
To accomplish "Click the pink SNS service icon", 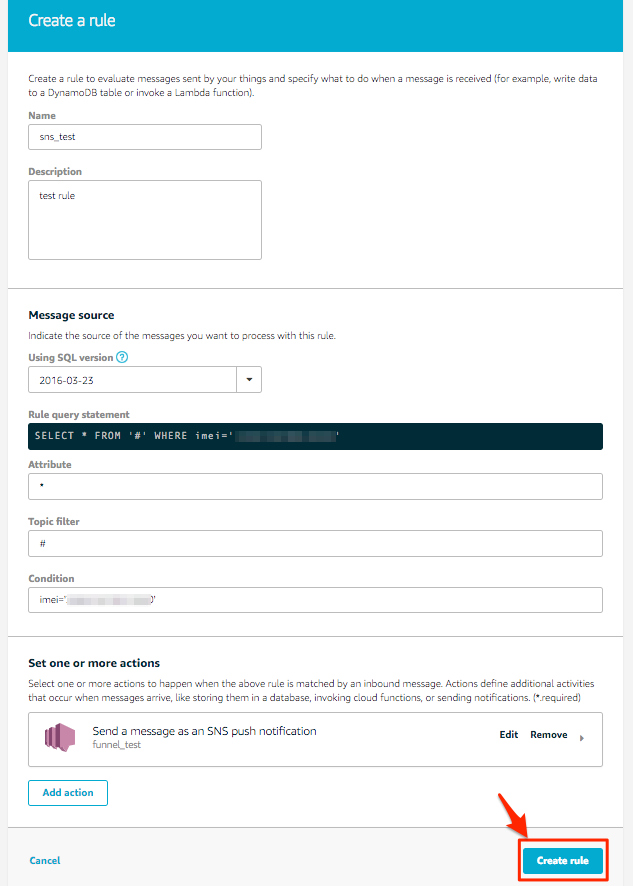I will (60, 737).
